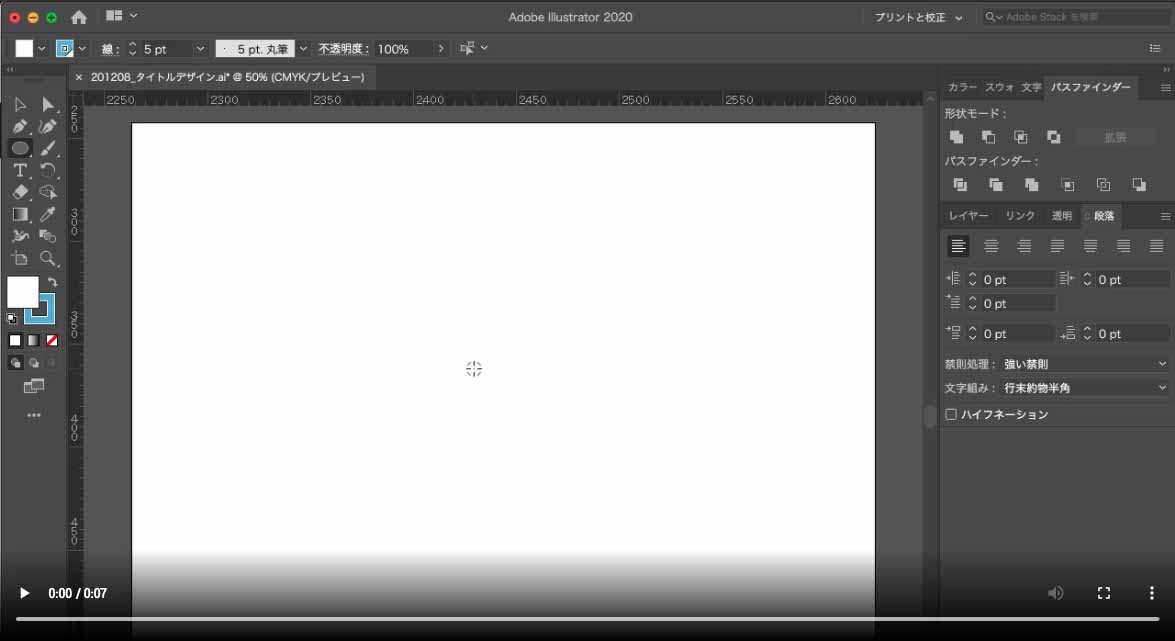
Task: Set fill mode to Gradient
Action: click(34, 340)
